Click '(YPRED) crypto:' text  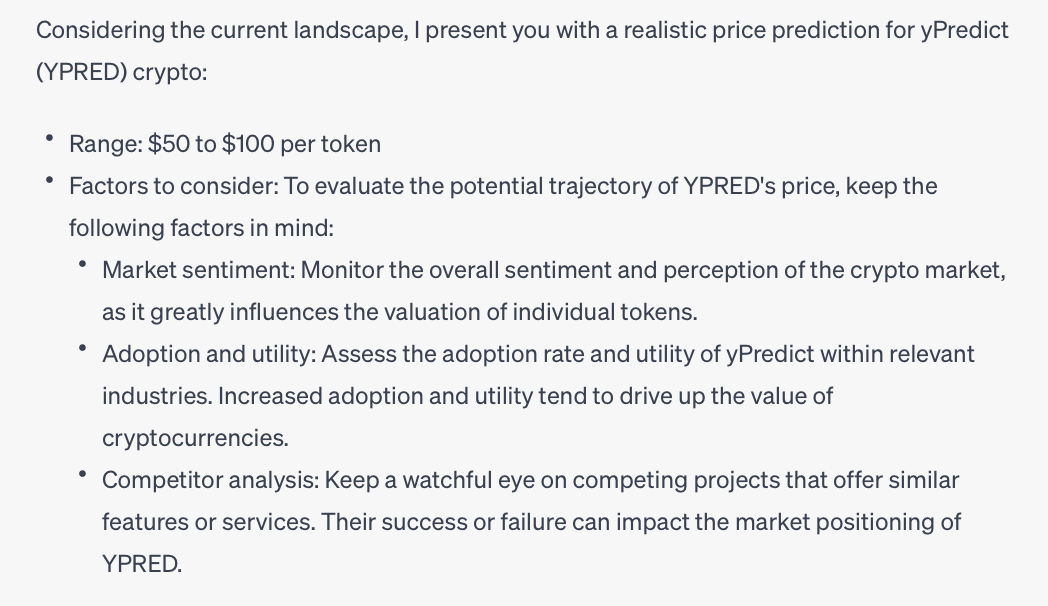click(x=122, y=72)
